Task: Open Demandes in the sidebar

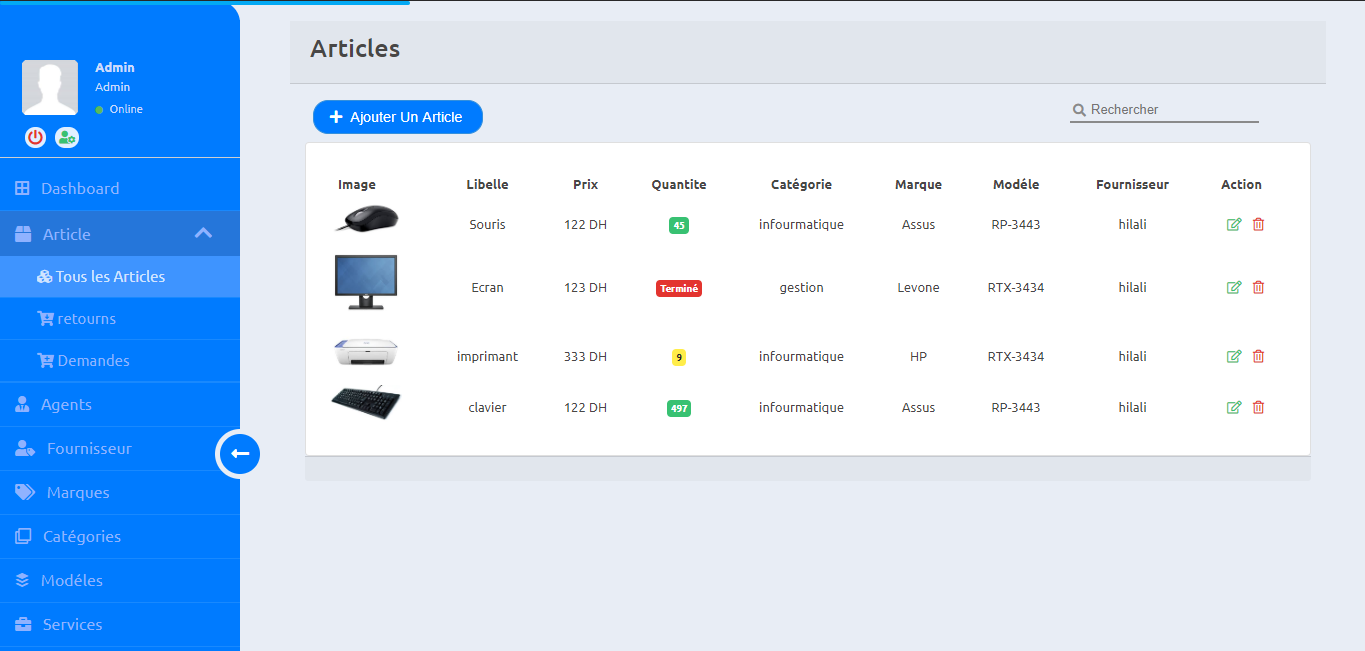Action: point(93,361)
